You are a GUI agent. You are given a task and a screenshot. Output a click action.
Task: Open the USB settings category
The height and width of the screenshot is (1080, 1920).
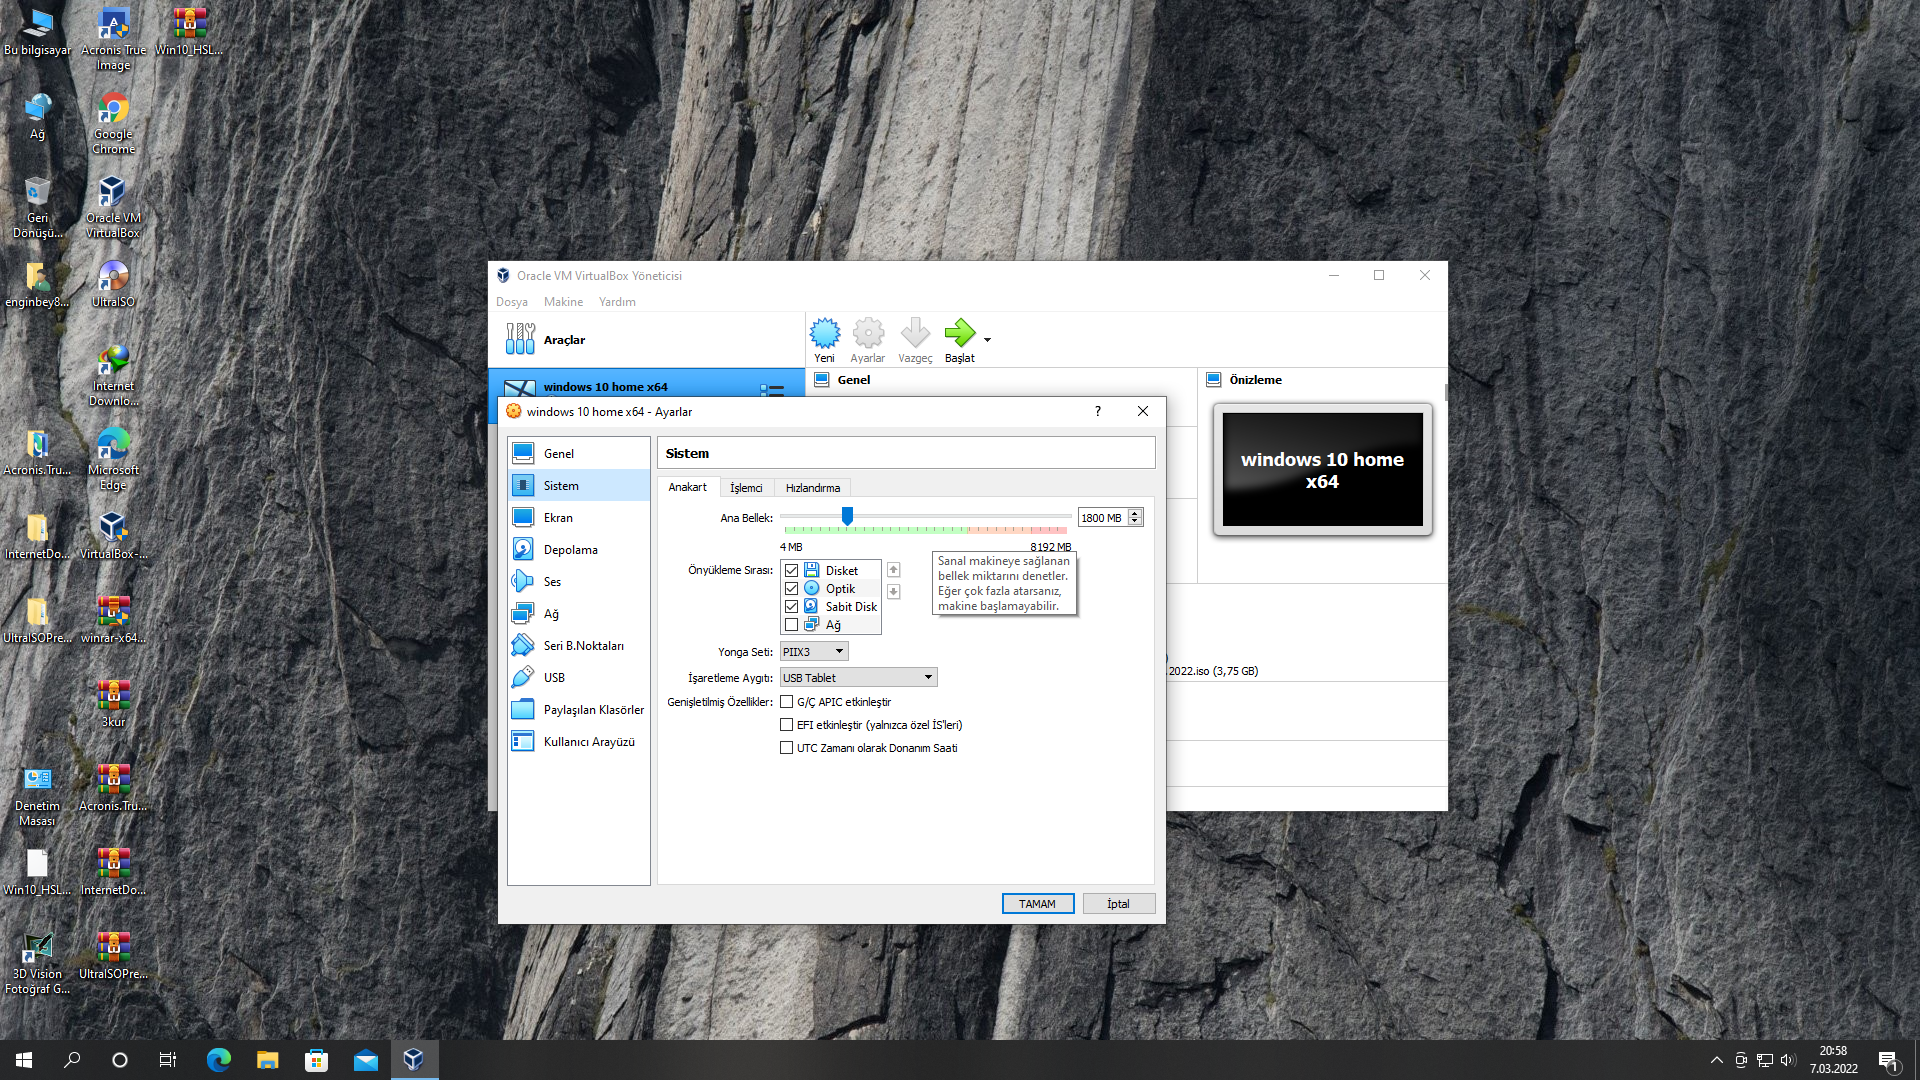coord(554,678)
